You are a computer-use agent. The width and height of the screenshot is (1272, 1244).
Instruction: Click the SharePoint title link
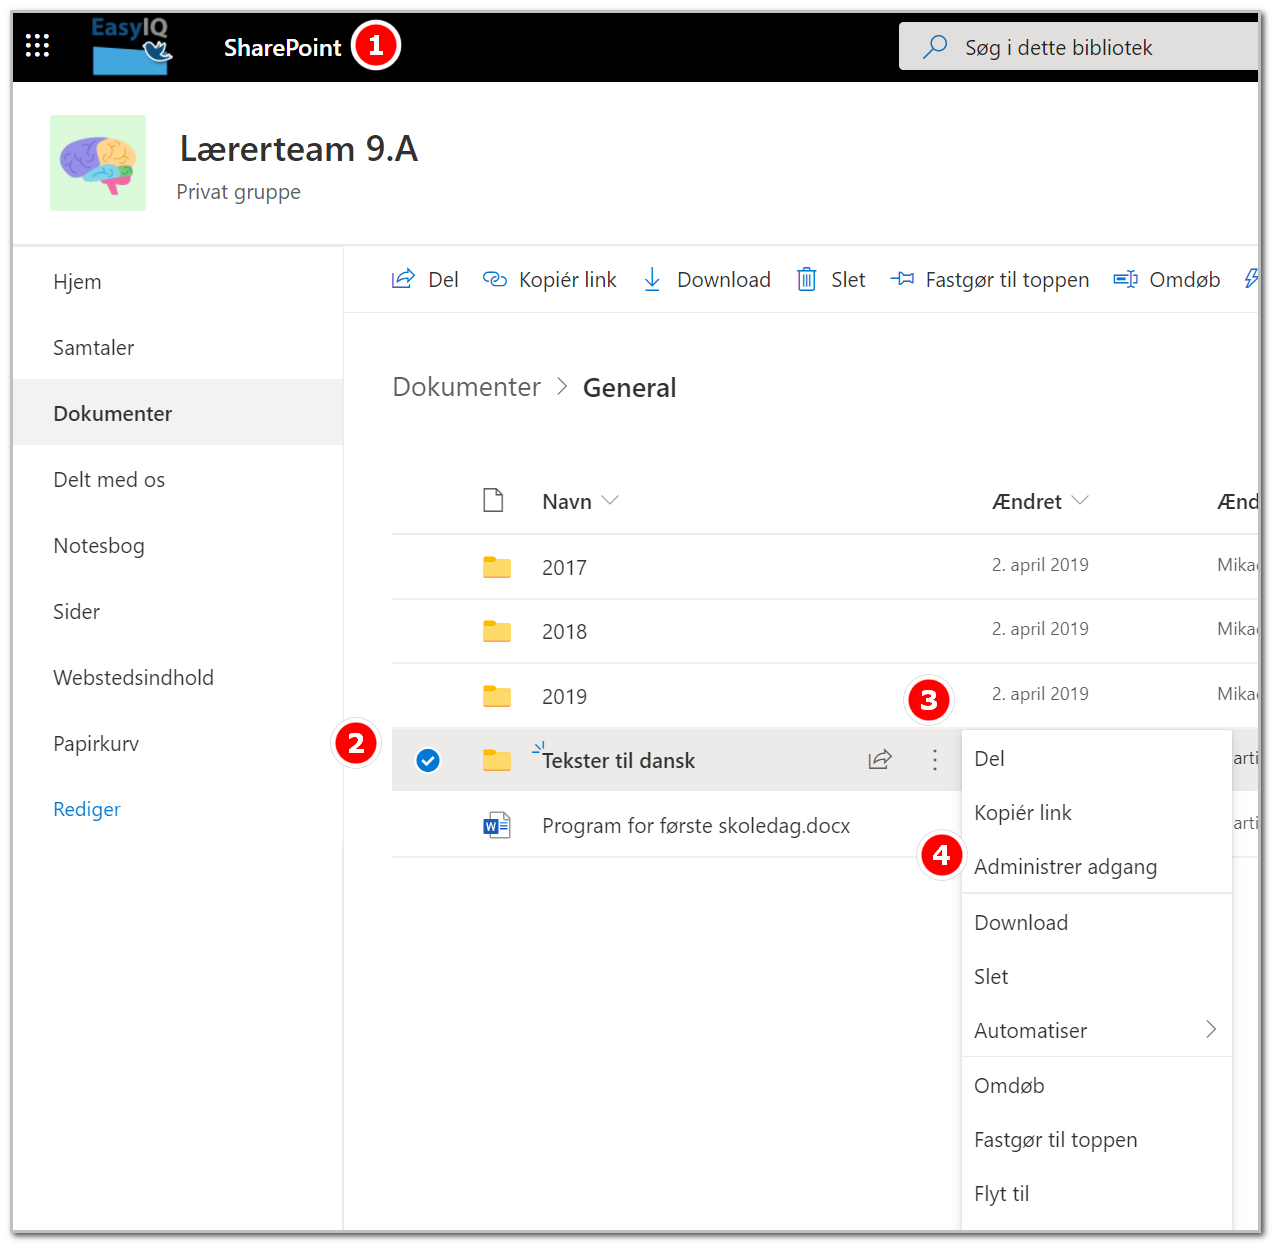click(282, 47)
